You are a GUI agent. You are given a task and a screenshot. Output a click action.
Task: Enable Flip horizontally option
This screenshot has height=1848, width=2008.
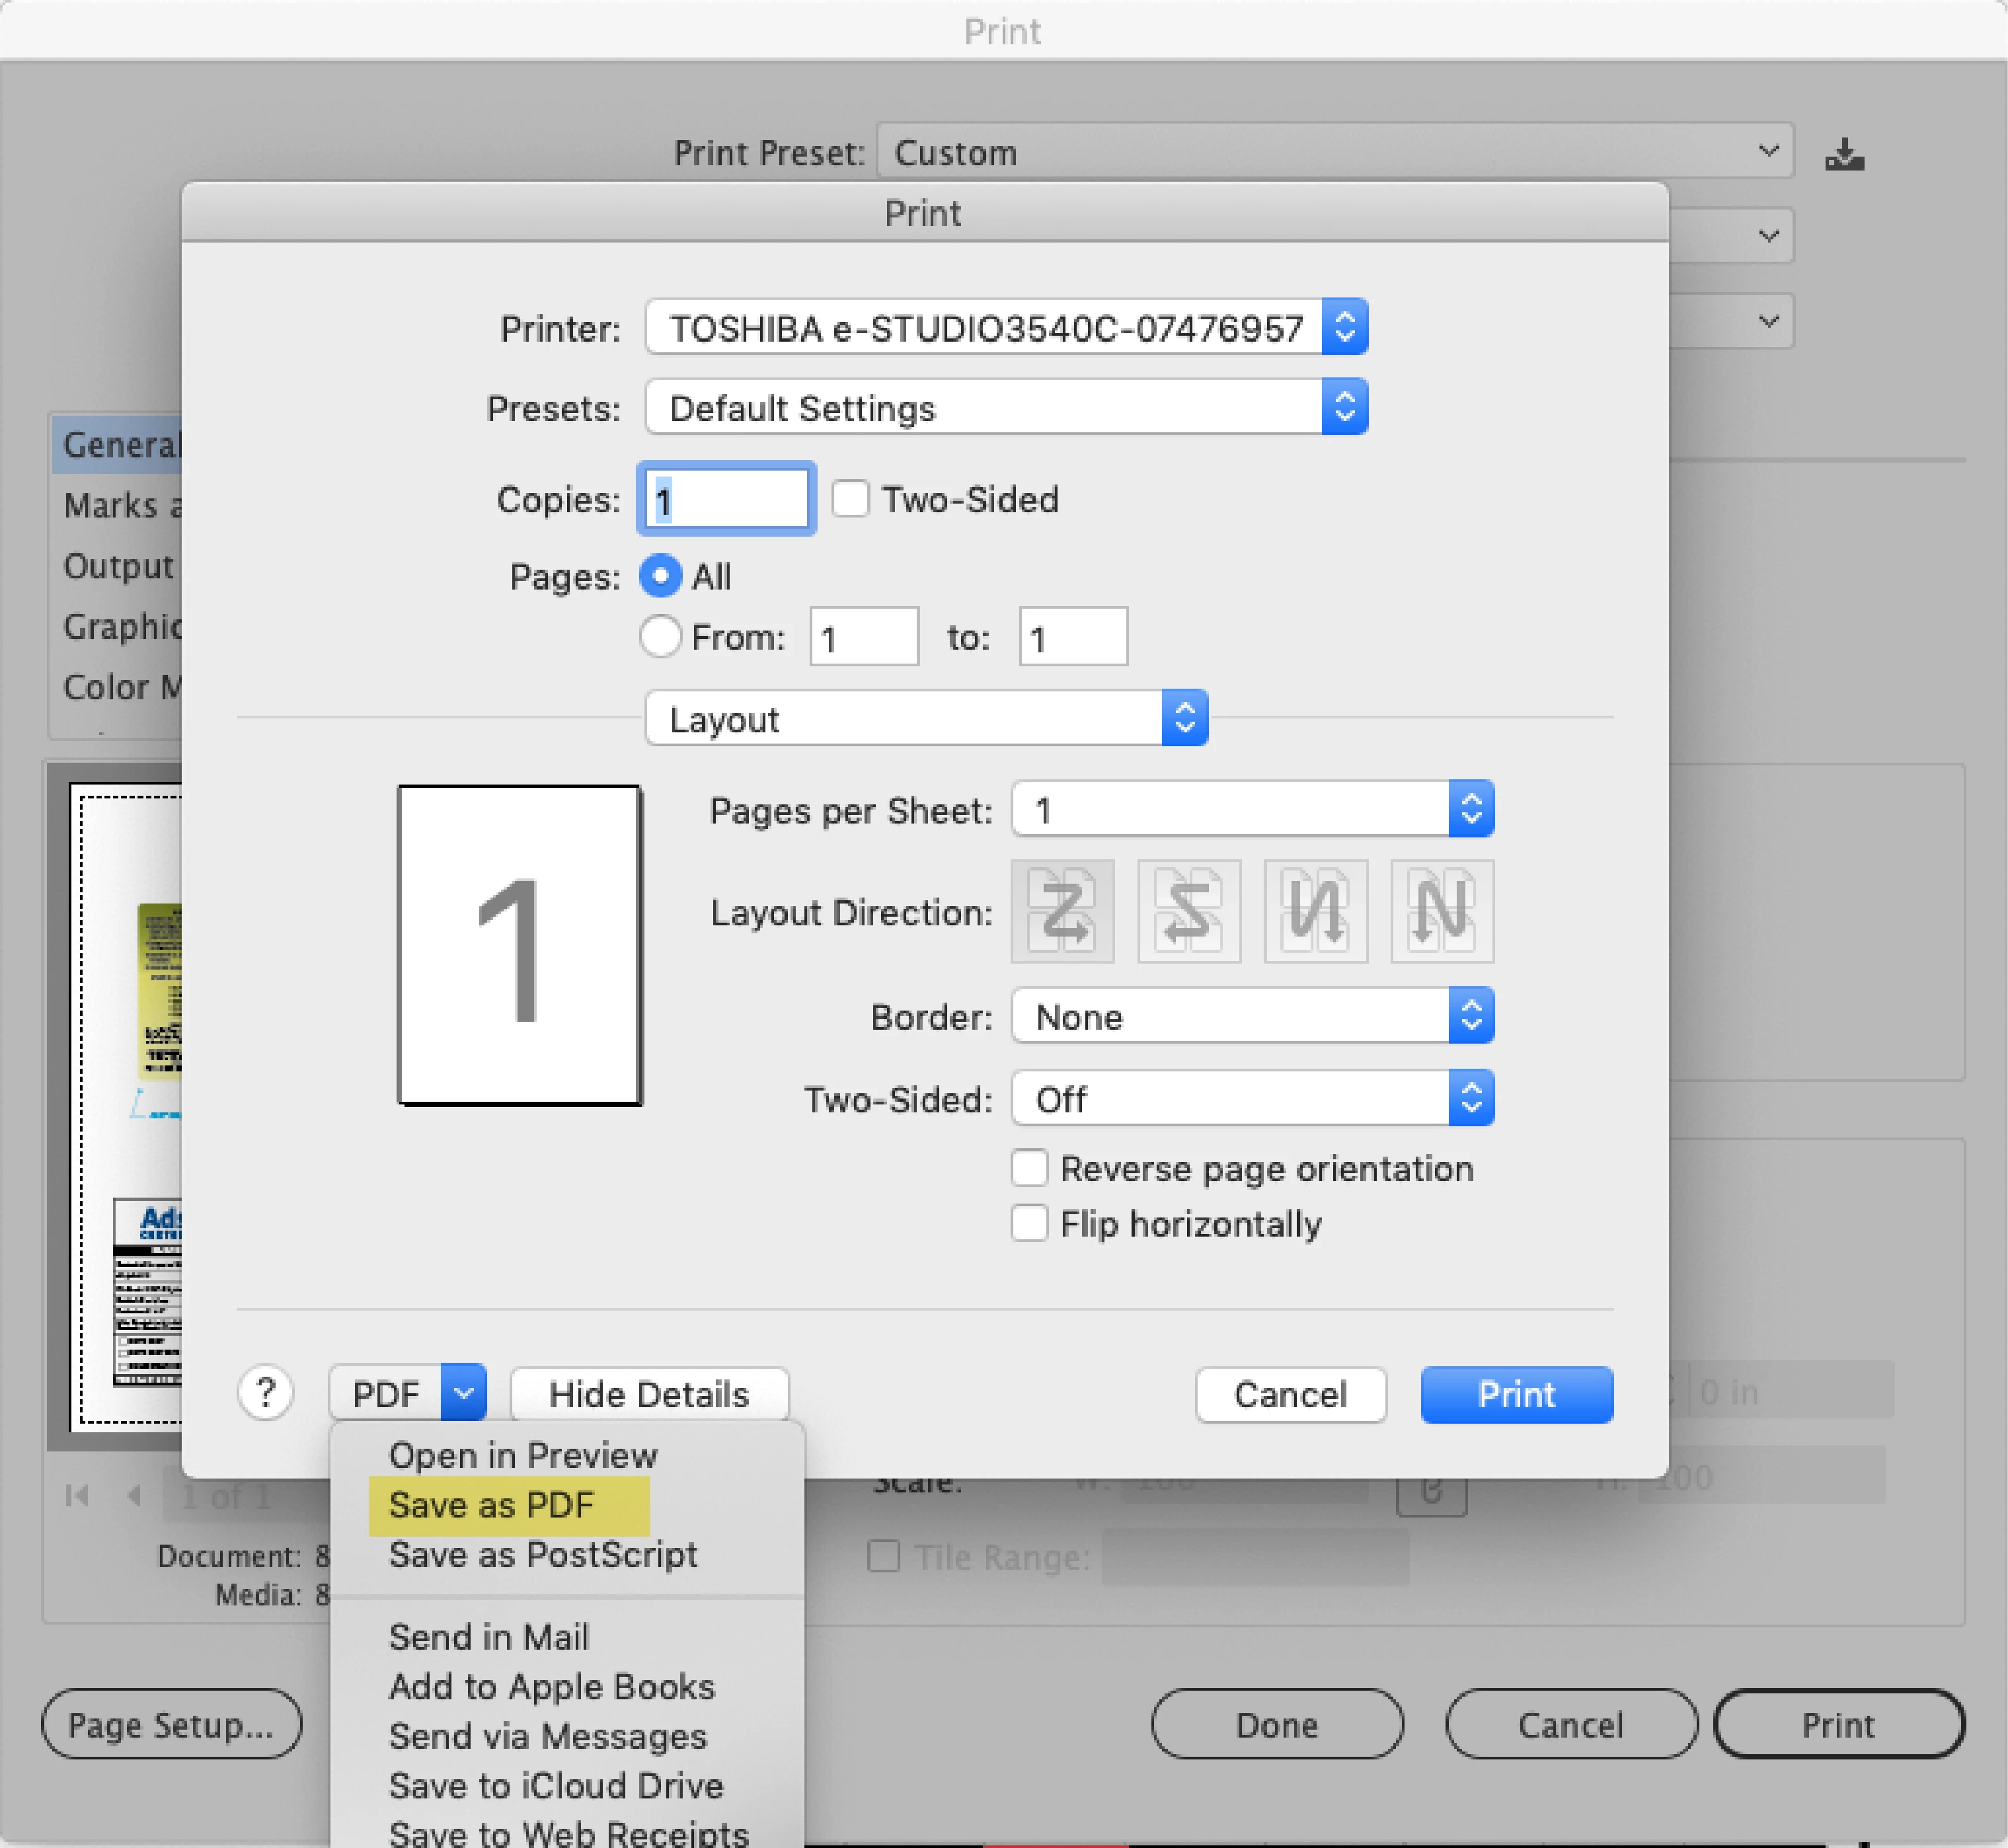click(x=1029, y=1223)
